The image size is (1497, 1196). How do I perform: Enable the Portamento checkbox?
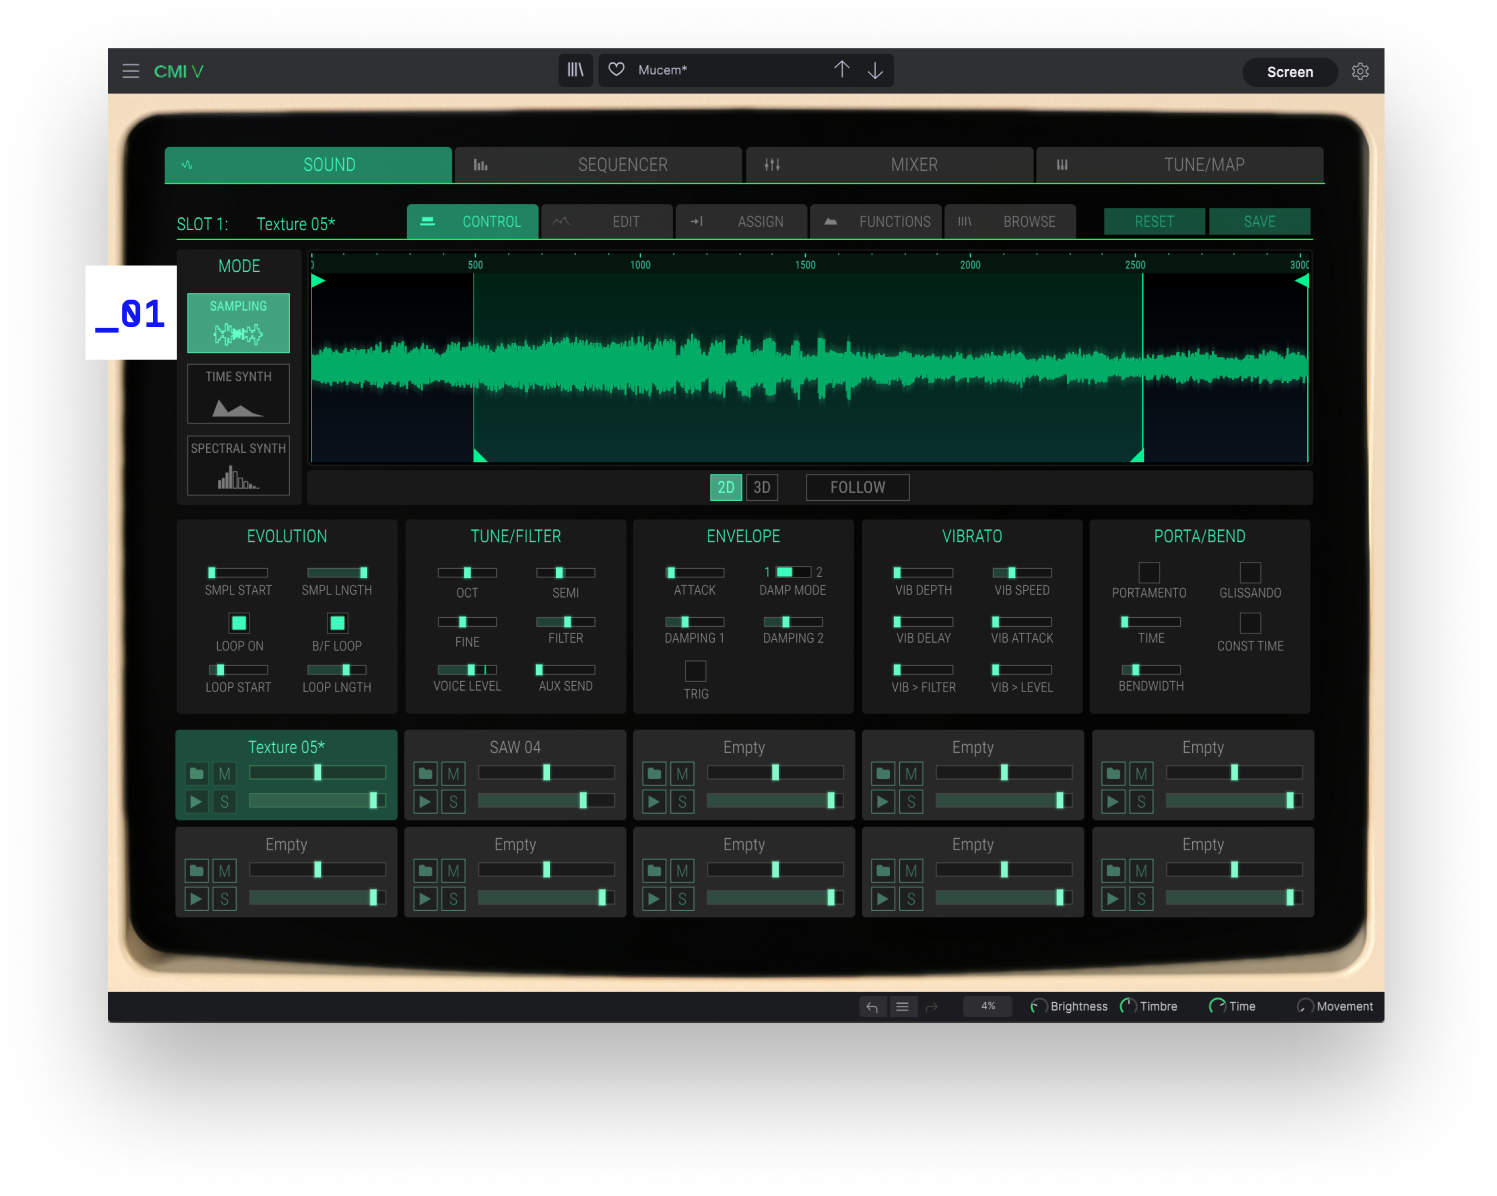(1149, 572)
